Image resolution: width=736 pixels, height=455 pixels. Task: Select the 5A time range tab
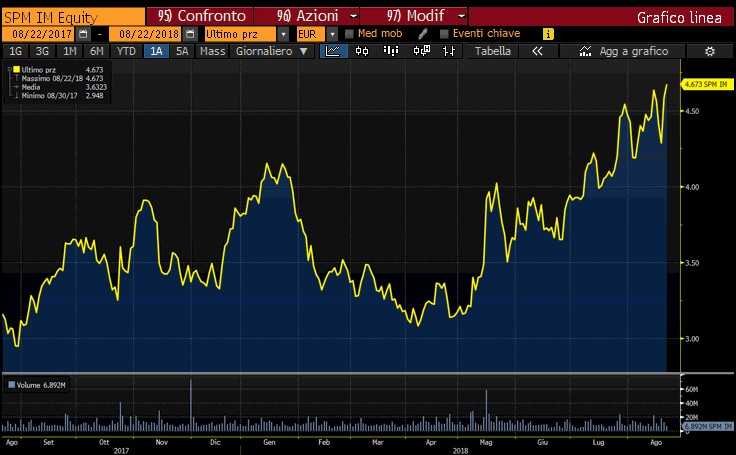tap(182, 51)
